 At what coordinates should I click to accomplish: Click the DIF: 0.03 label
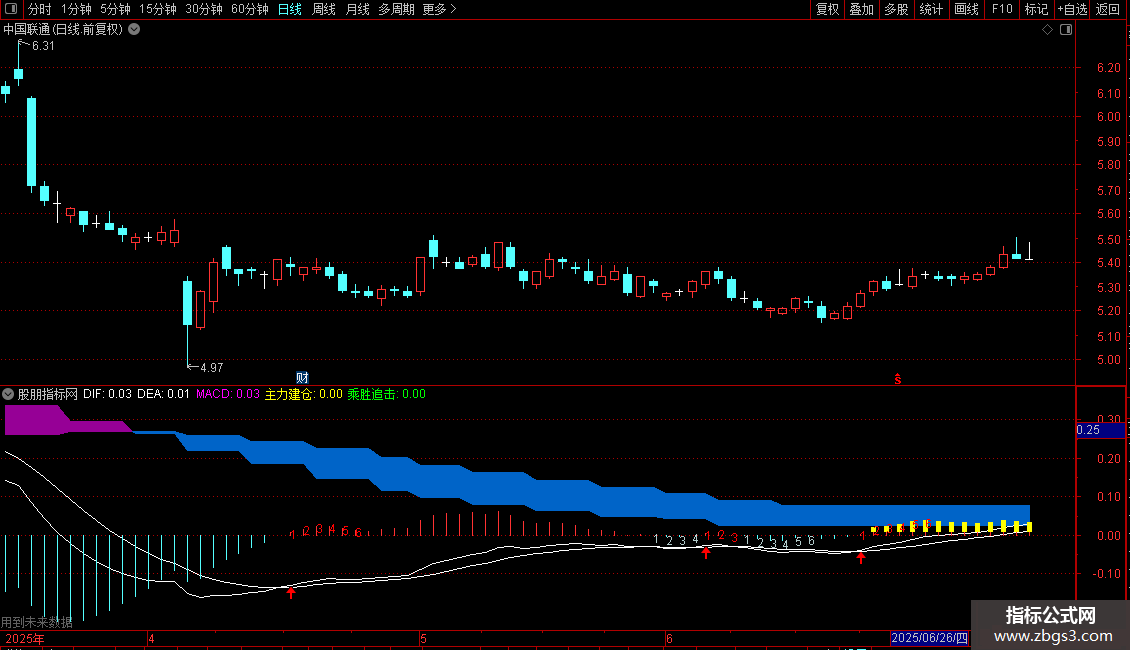point(107,394)
